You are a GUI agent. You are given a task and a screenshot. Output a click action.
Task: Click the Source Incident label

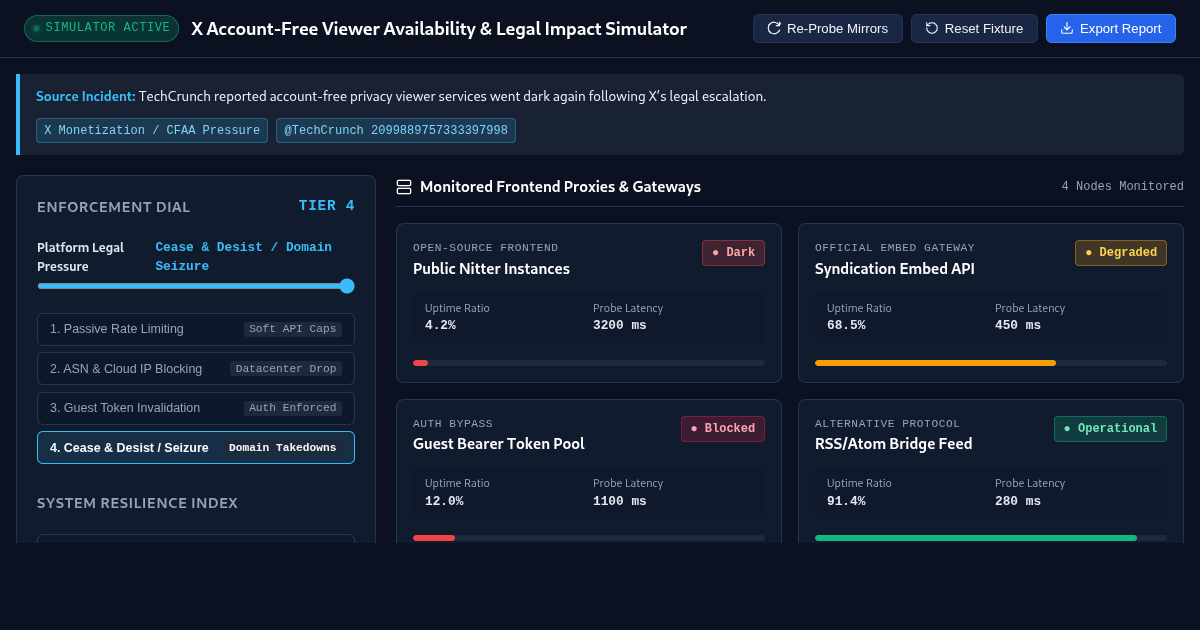[86, 97]
